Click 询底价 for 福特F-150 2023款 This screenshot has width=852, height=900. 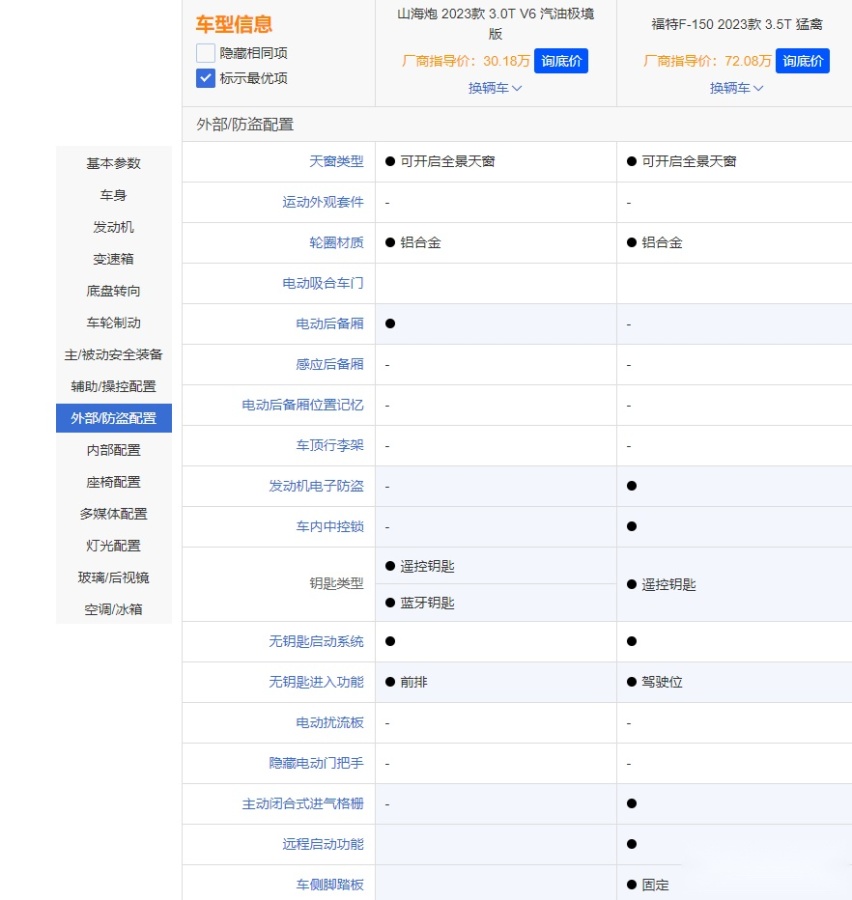coord(802,61)
